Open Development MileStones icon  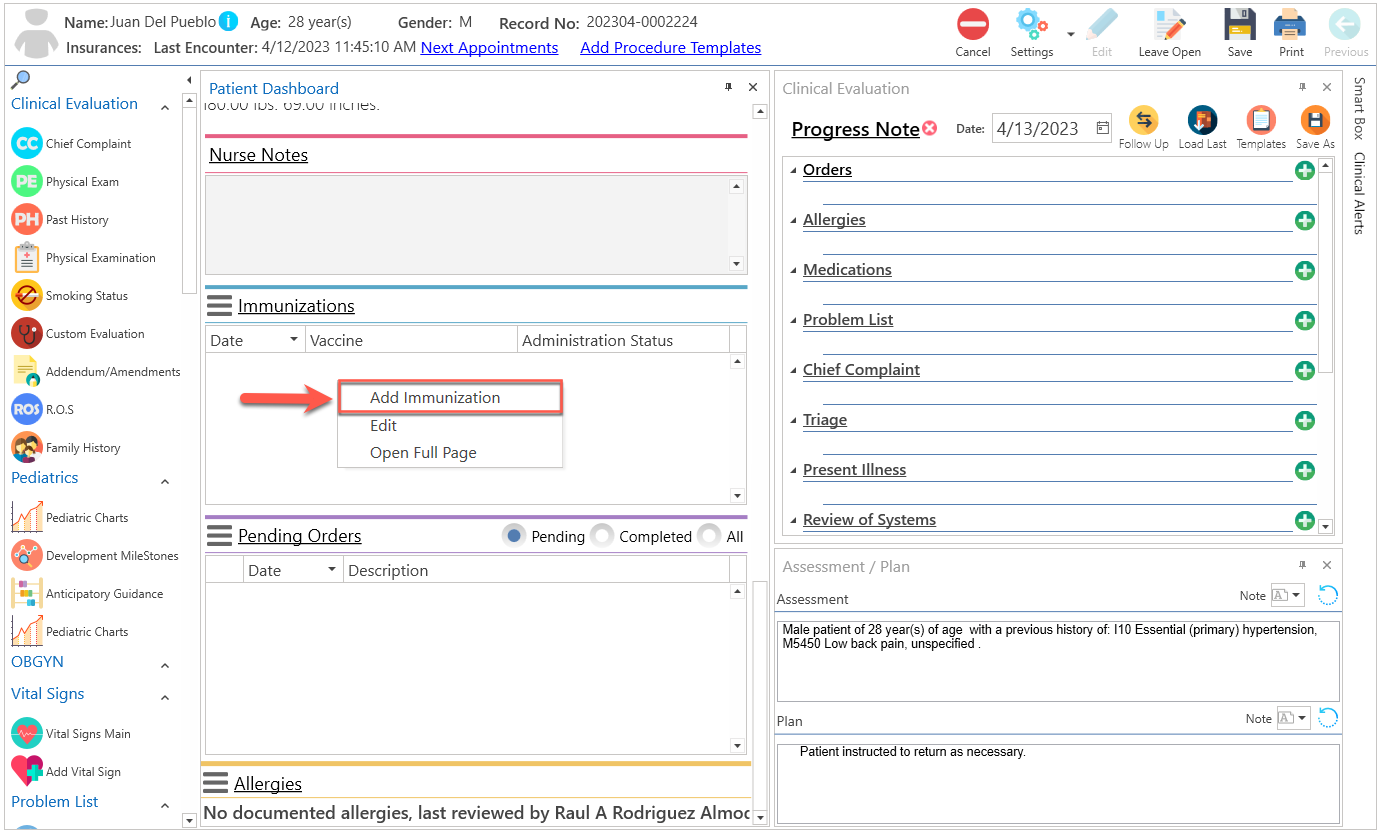coord(27,555)
